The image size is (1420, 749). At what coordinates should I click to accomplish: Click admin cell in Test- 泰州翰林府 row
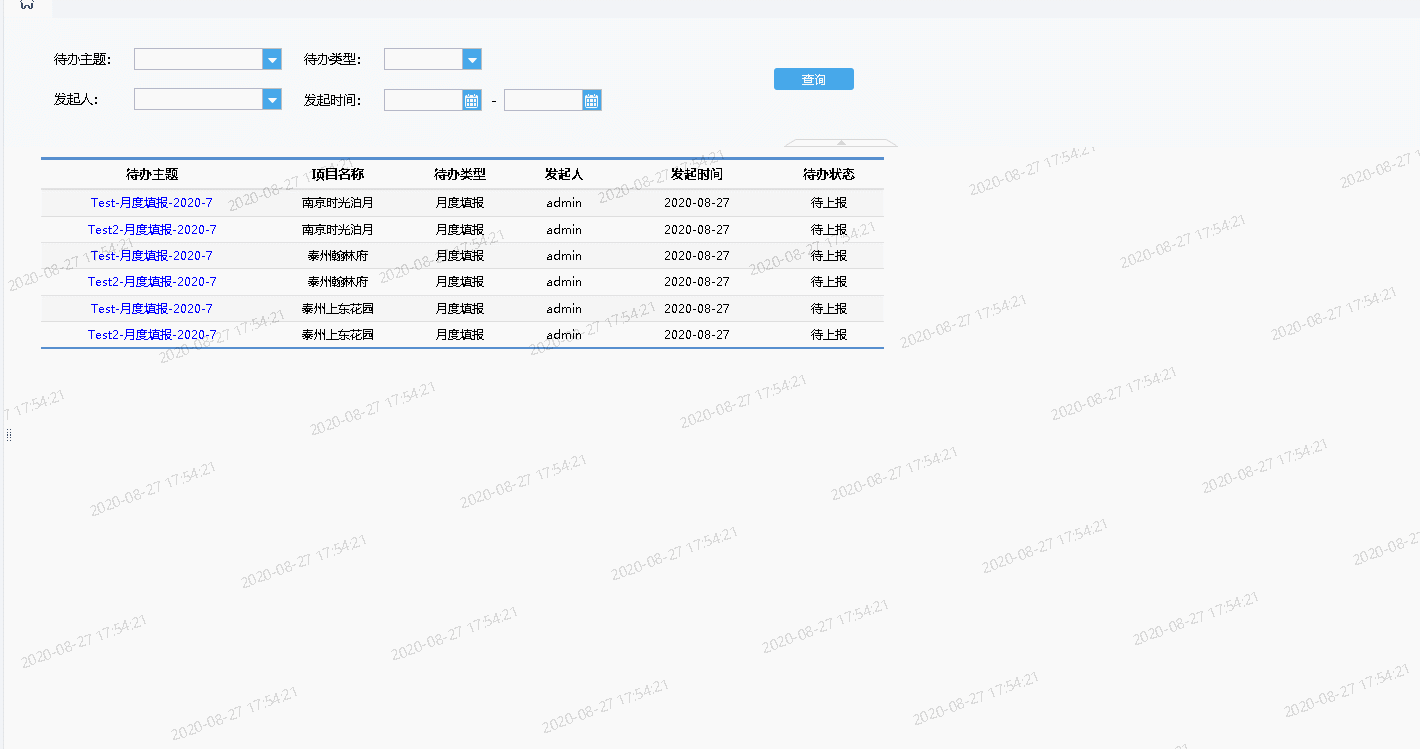(564, 256)
